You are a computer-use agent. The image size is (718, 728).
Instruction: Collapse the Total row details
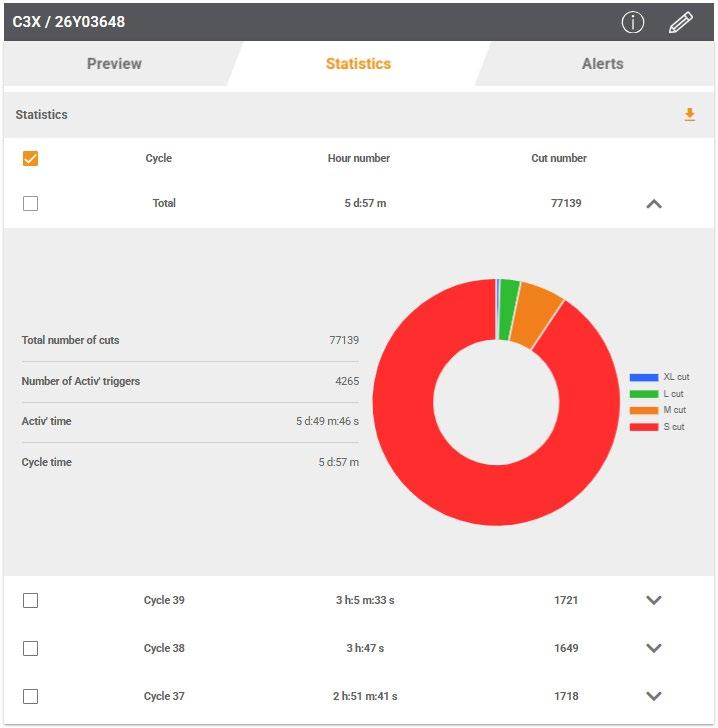point(654,204)
